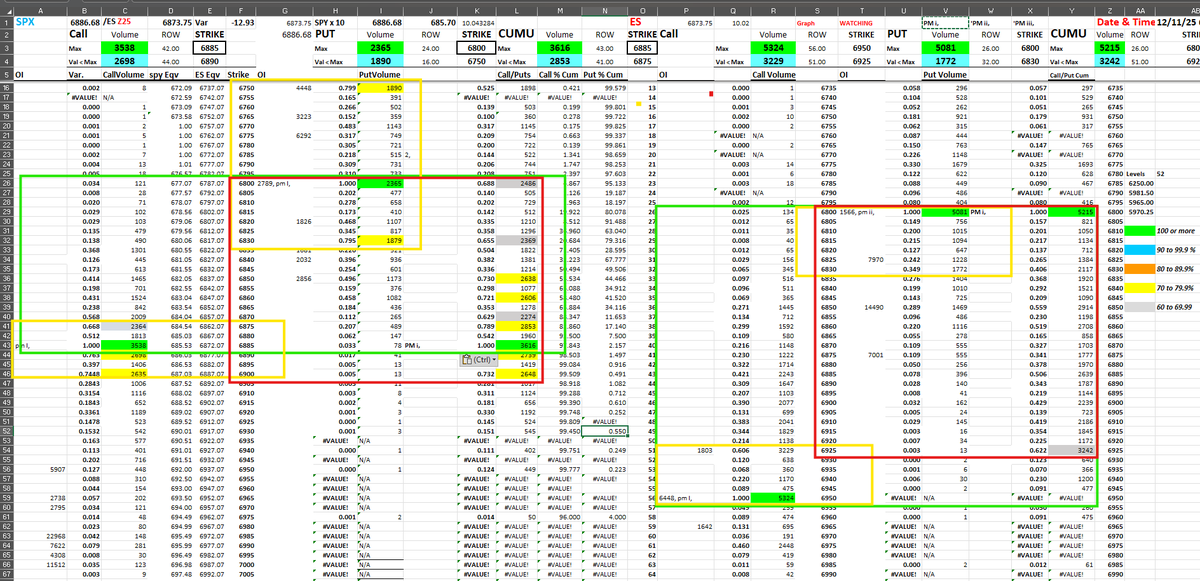
Task: Click the cyan CUMU volume cell 2853 in row 4
Action: (x=561, y=61)
